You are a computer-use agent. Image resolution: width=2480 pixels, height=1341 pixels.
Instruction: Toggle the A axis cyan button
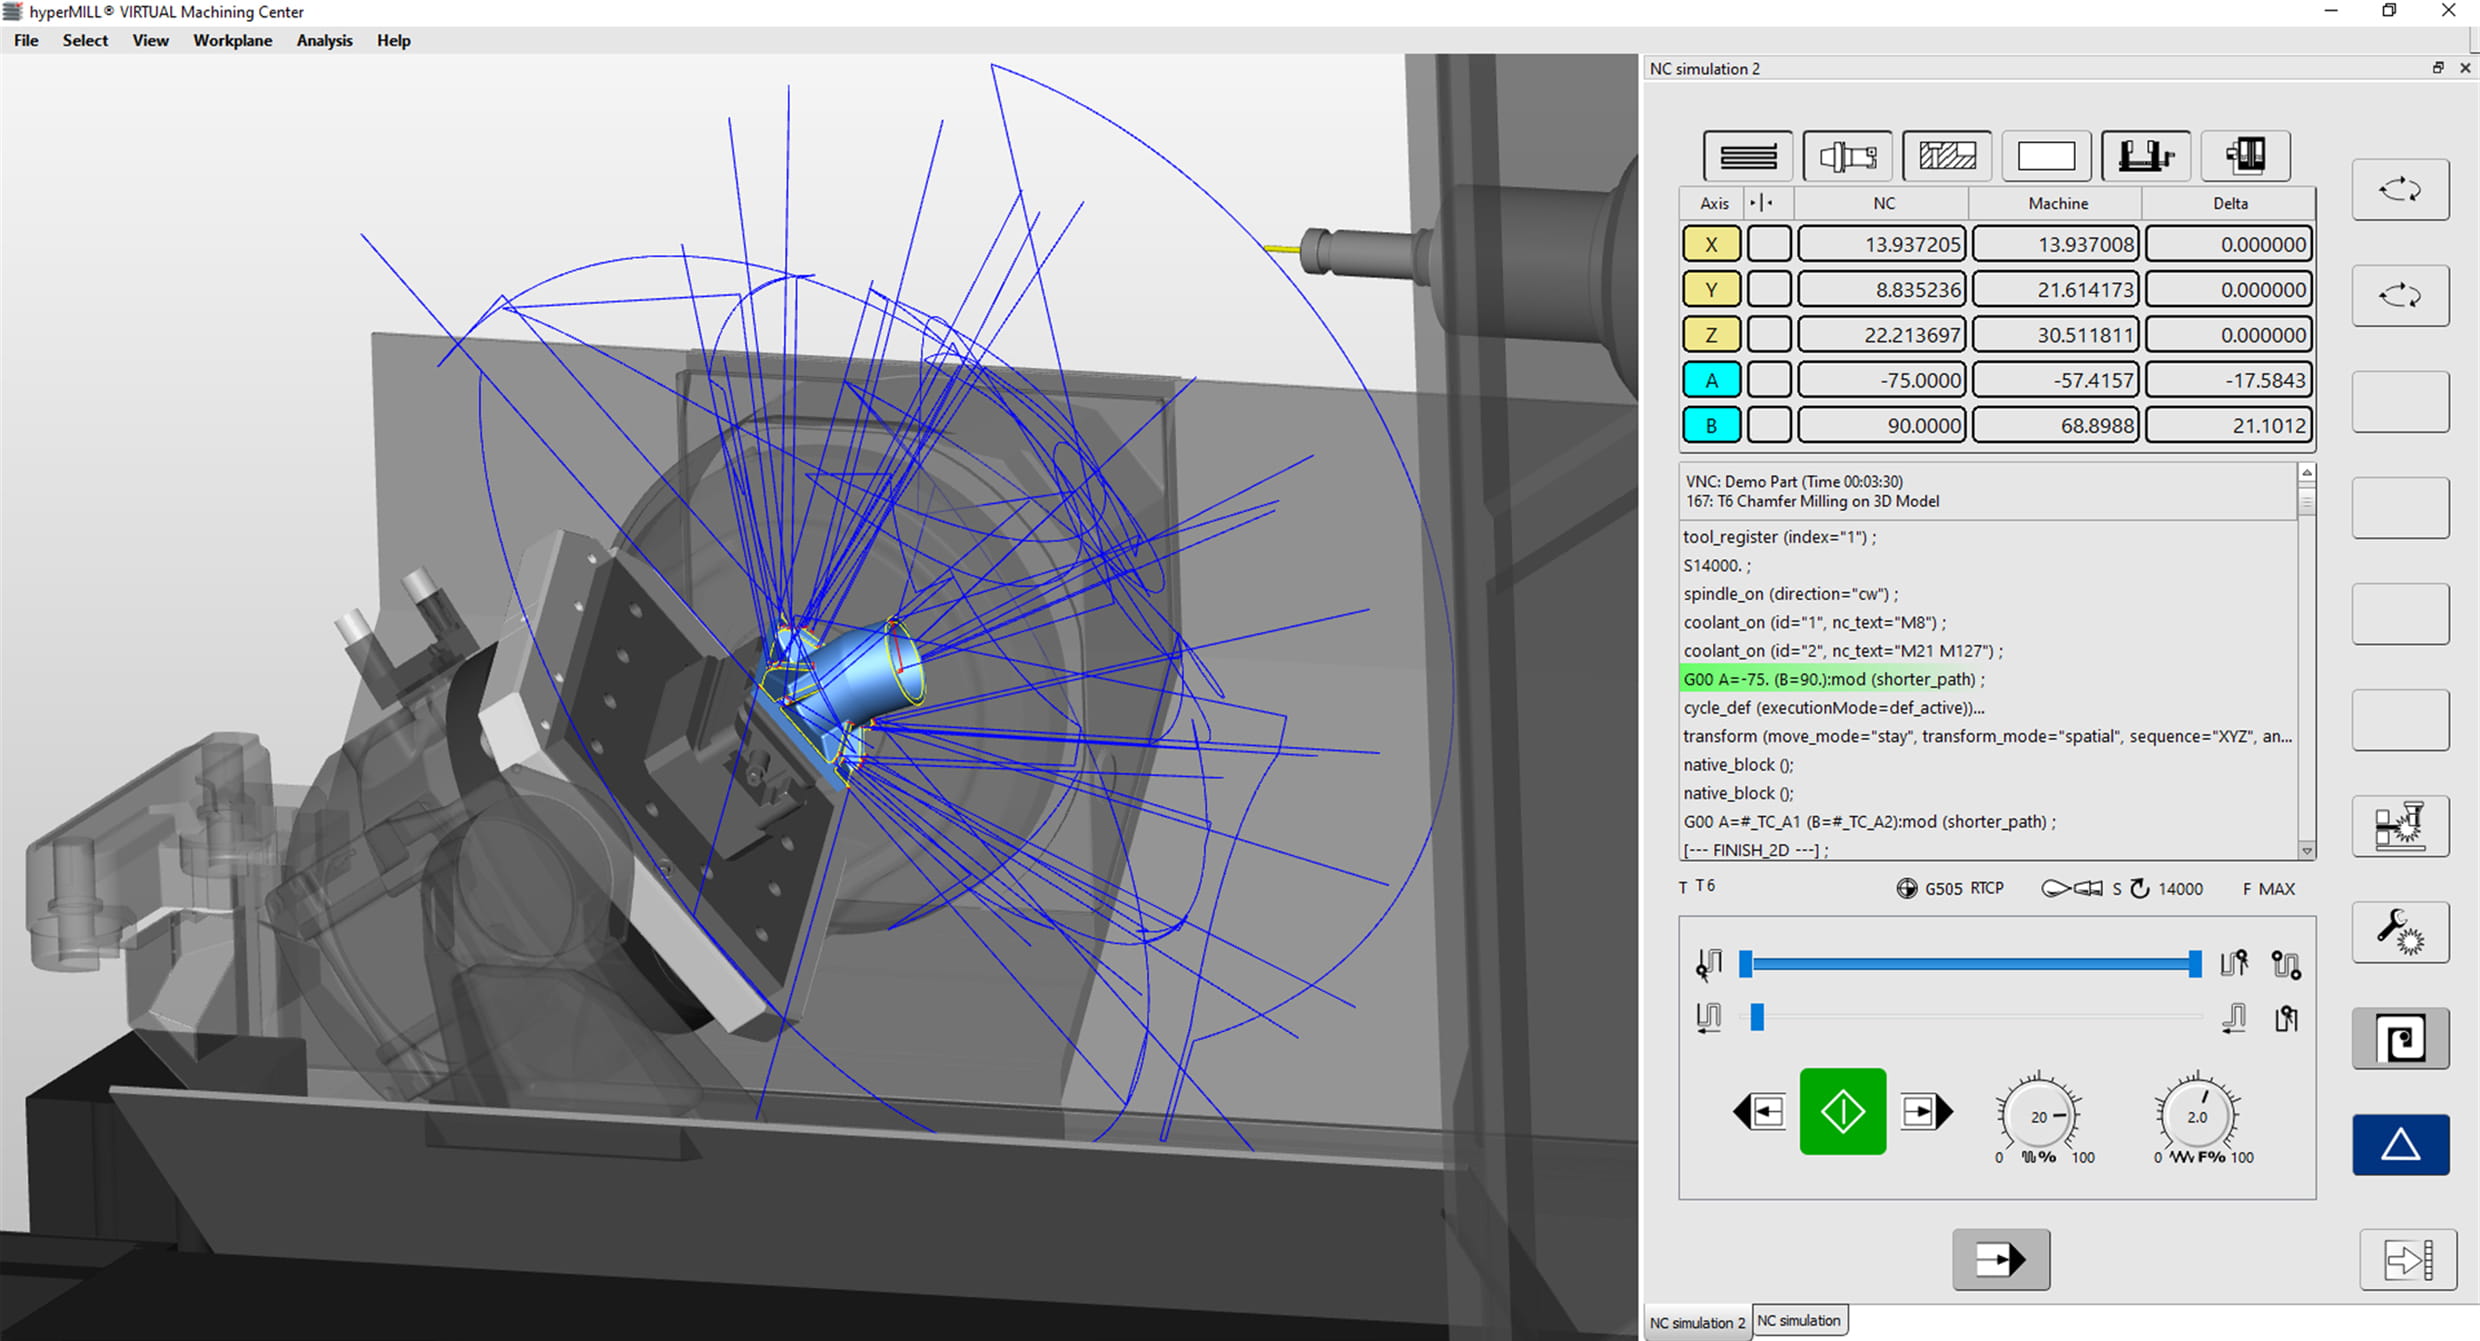(x=1711, y=380)
